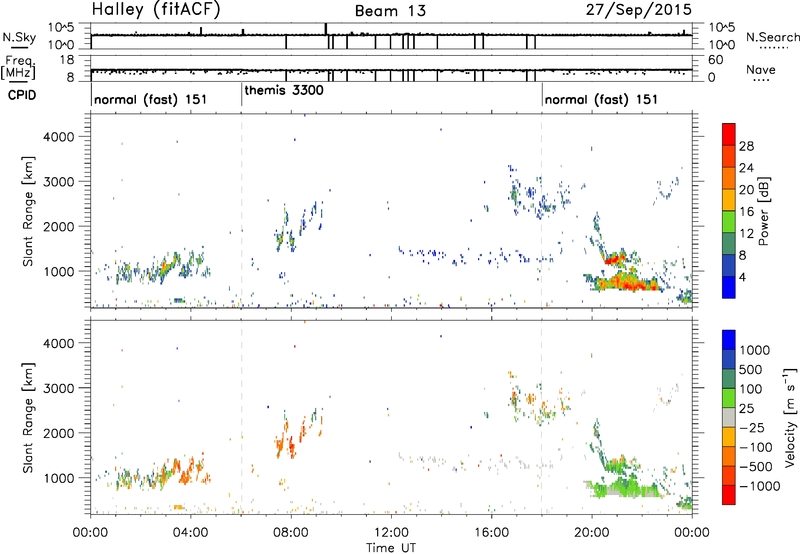The image size is (800, 554).
Task: Click the '12:00' time tick label
Action: click(391, 533)
